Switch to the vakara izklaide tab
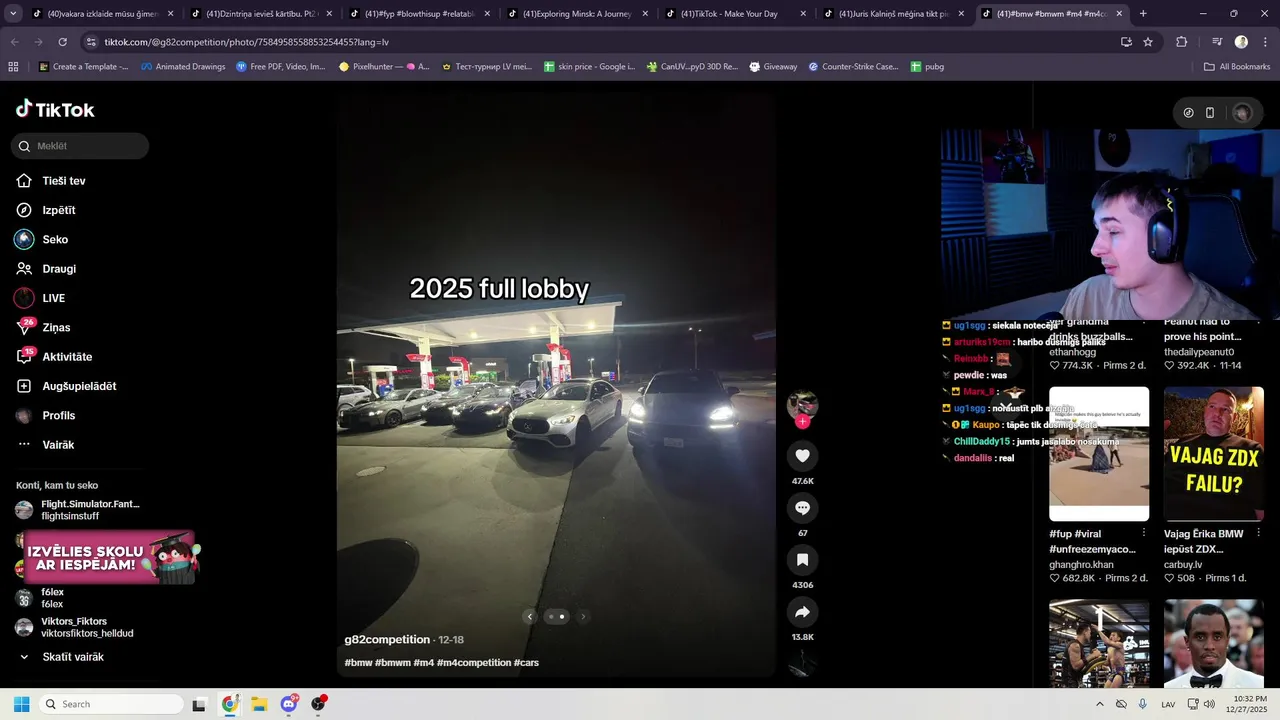This screenshot has height=720, width=1280. pyautogui.click(x=103, y=14)
